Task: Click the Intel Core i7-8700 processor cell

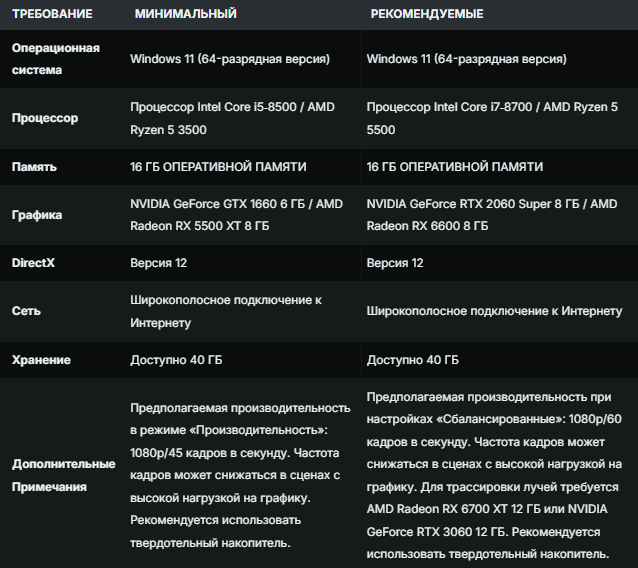Action: click(492, 118)
